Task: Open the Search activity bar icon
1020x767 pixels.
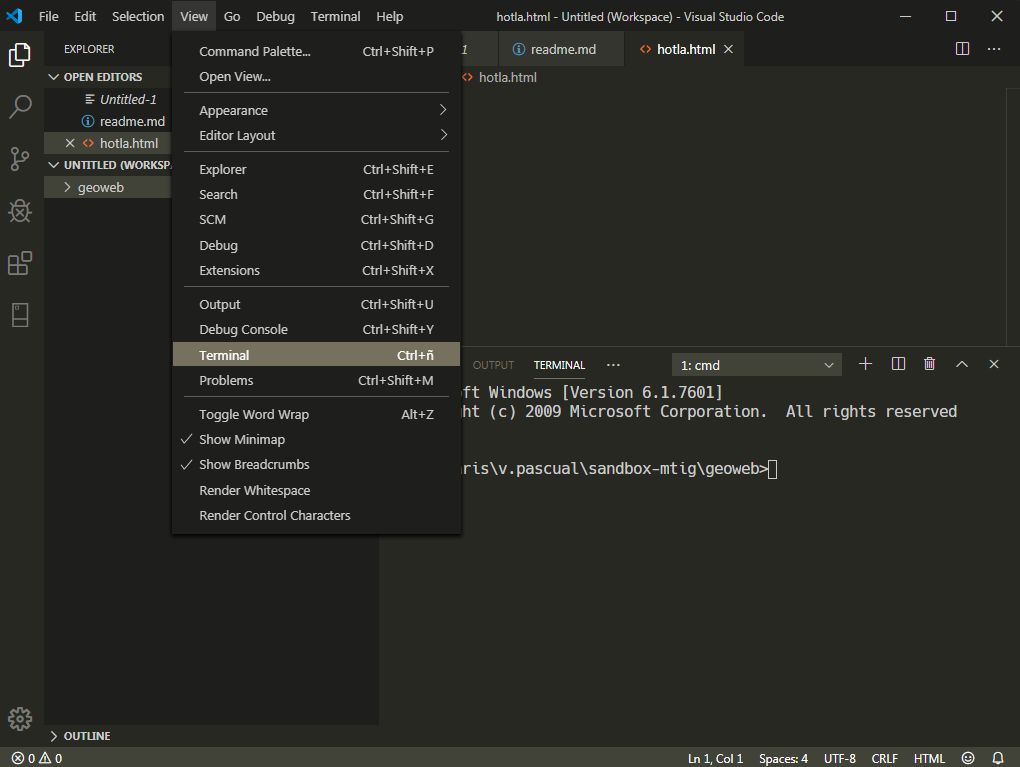Action: coord(20,107)
